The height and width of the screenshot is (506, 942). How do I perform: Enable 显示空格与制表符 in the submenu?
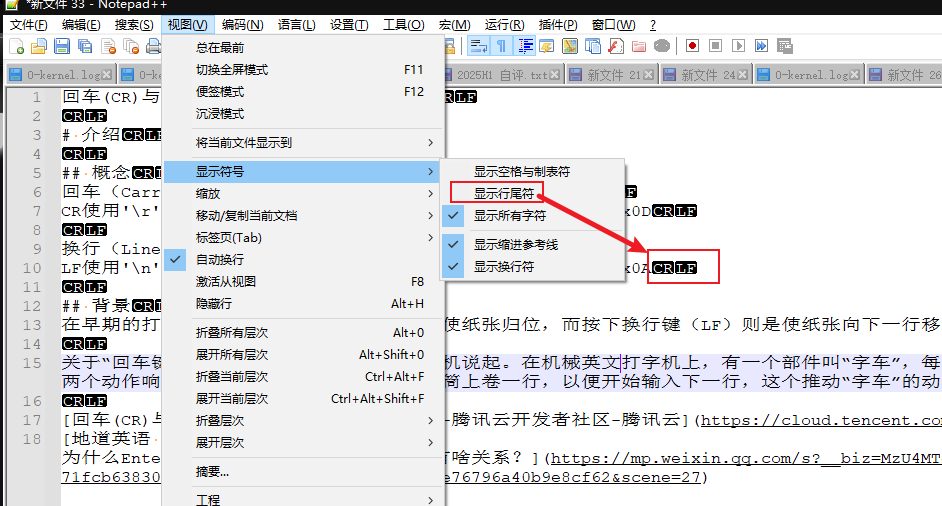pyautogui.click(x=532, y=172)
